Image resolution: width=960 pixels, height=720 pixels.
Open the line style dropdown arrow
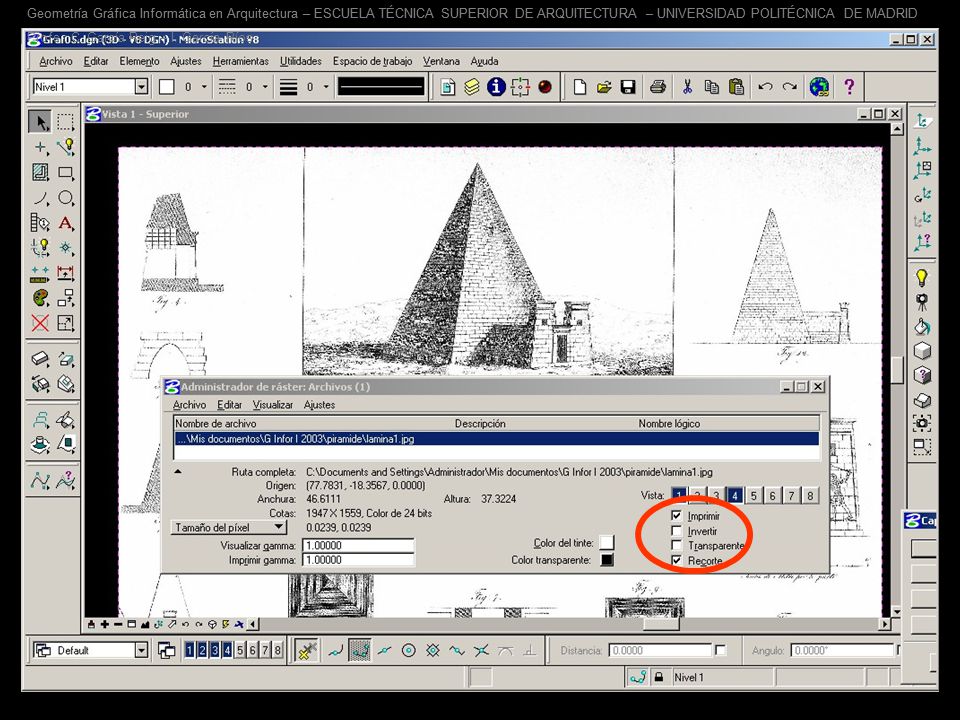point(265,87)
